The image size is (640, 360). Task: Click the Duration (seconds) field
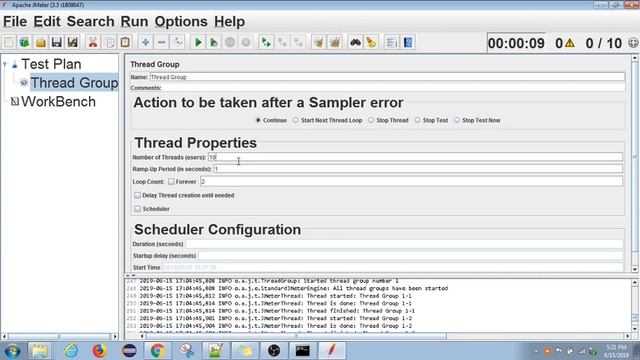pyautogui.click(x=404, y=244)
